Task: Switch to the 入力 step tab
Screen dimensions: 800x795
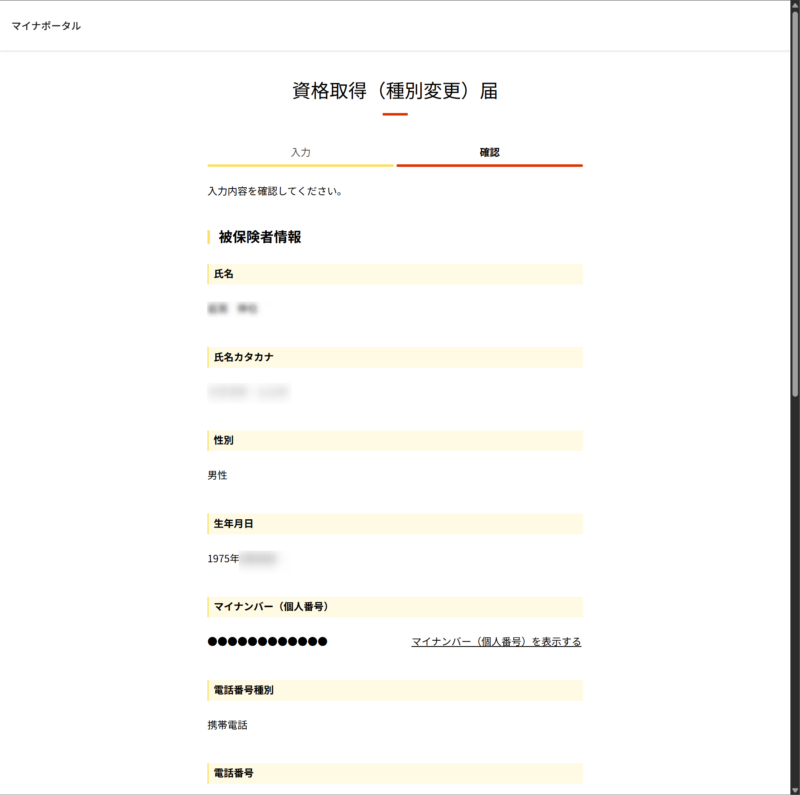Action: [301, 153]
